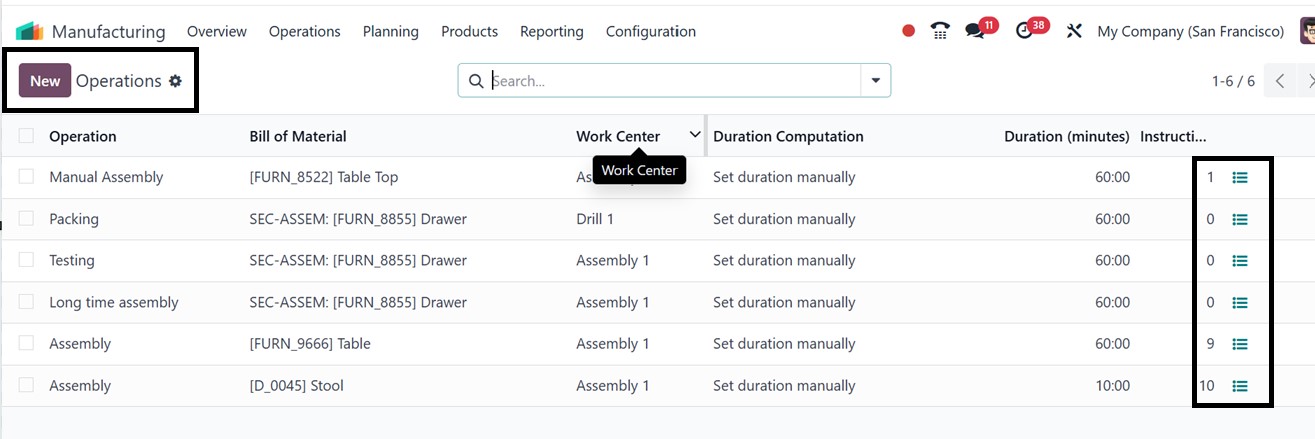Open instructions list icon for Stool Assembly
The height and width of the screenshot is (439, 1315).
pos(1240,386)
